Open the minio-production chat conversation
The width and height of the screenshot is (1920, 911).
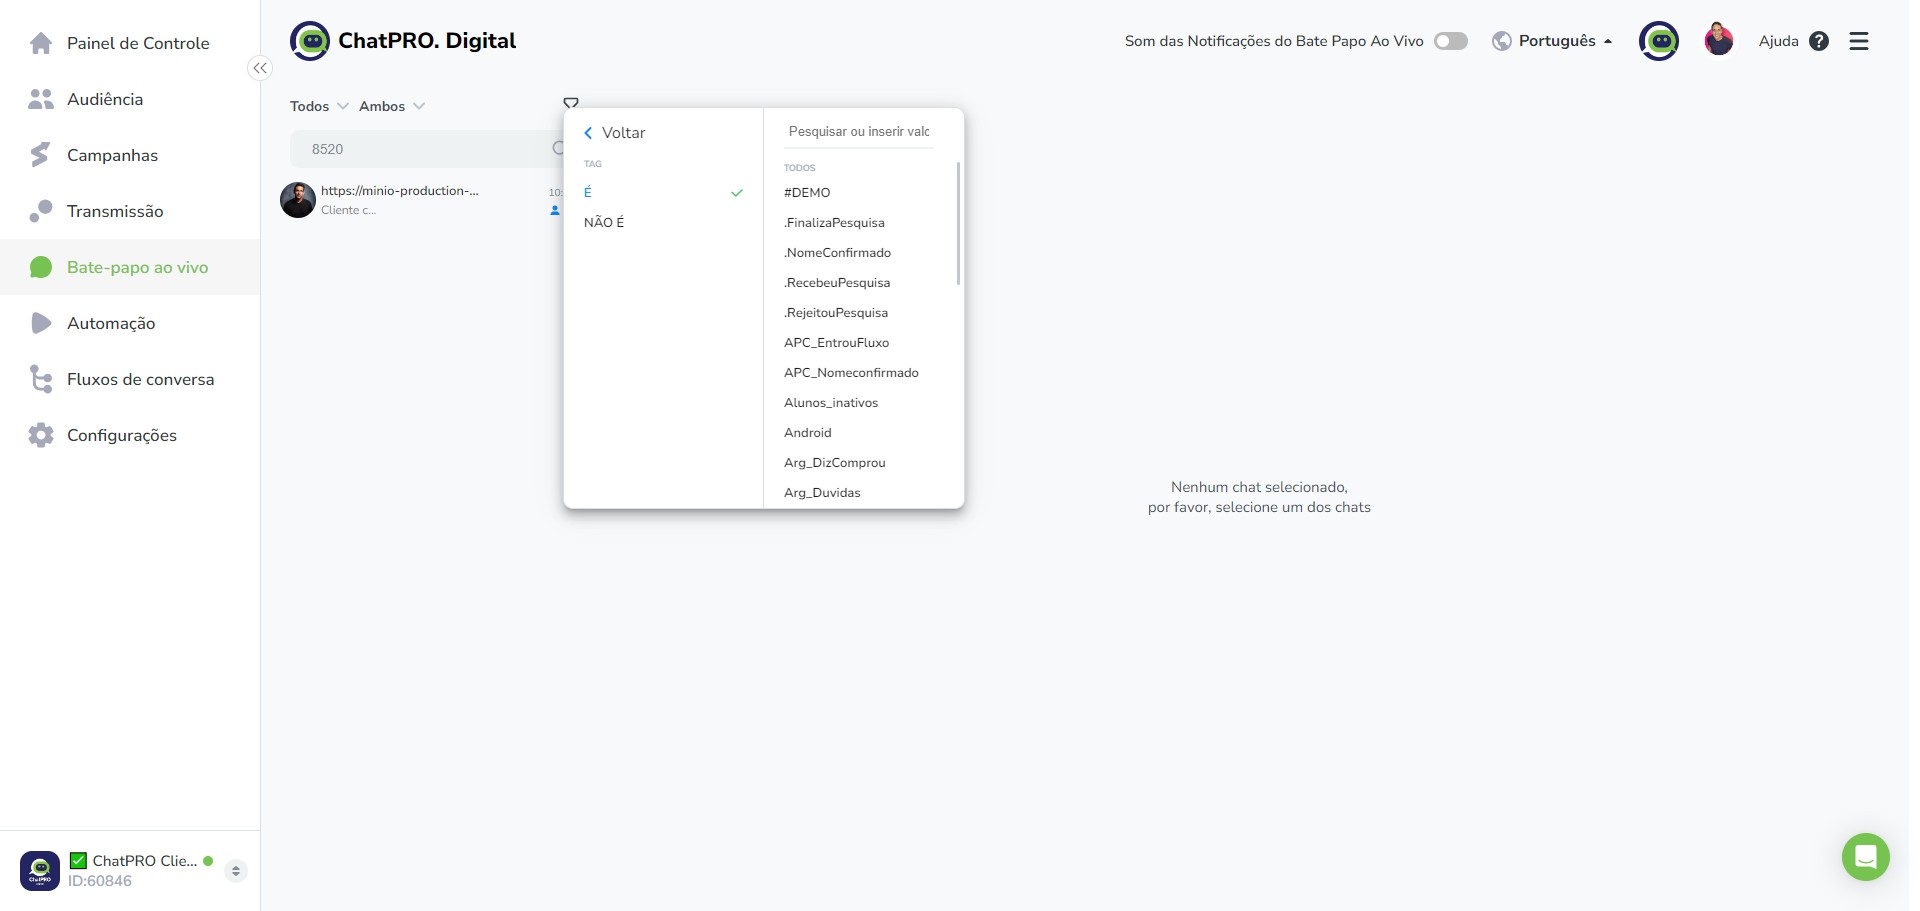pyautogui.click(x=420, y=200)
